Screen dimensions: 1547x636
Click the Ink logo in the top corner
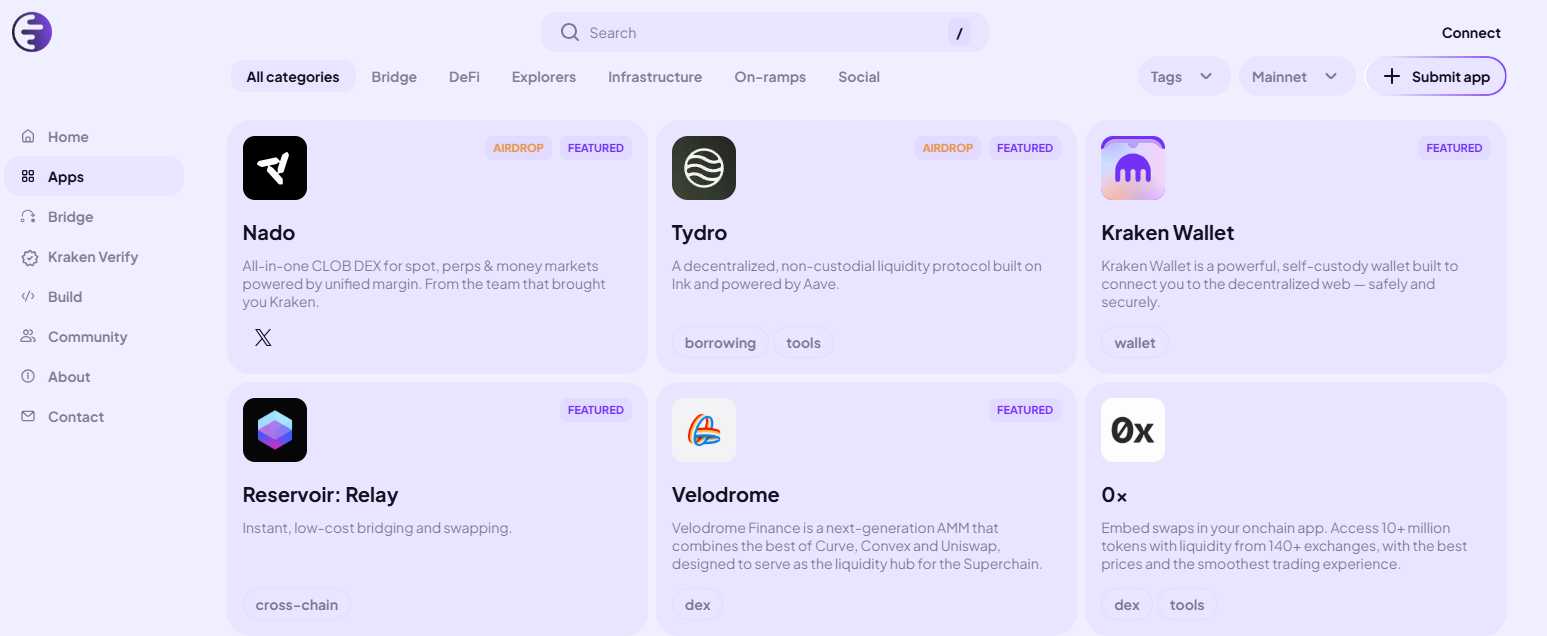point(31,31)
